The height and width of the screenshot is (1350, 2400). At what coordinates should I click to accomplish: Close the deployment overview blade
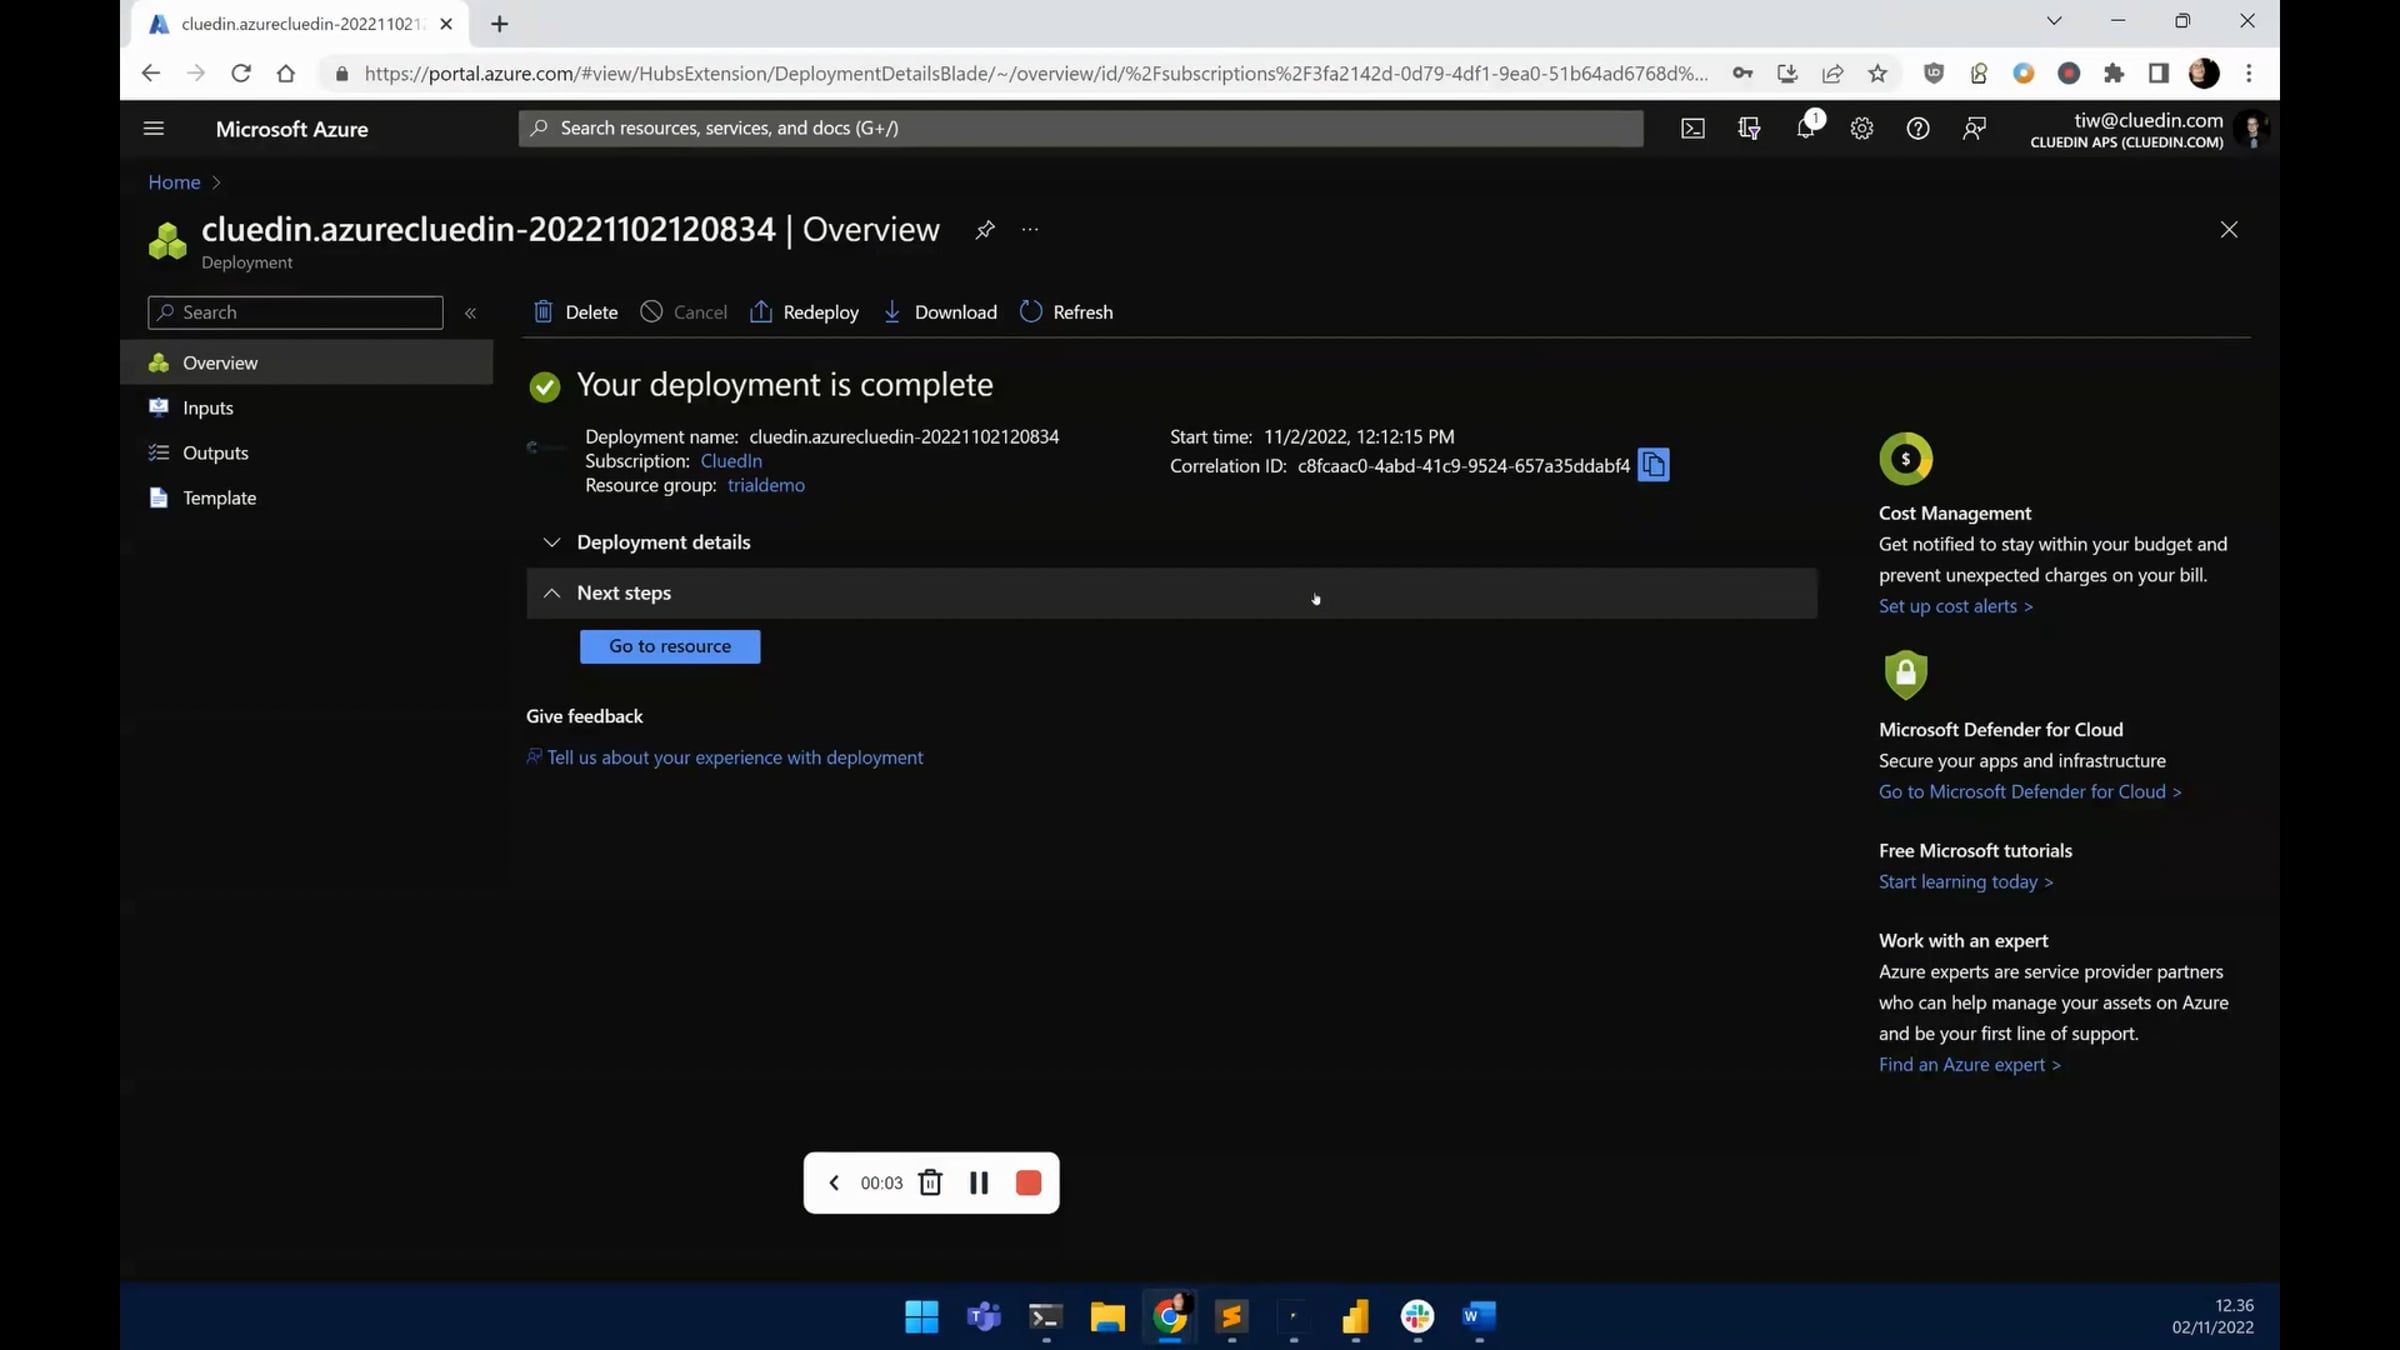(x=2229, y=230)
